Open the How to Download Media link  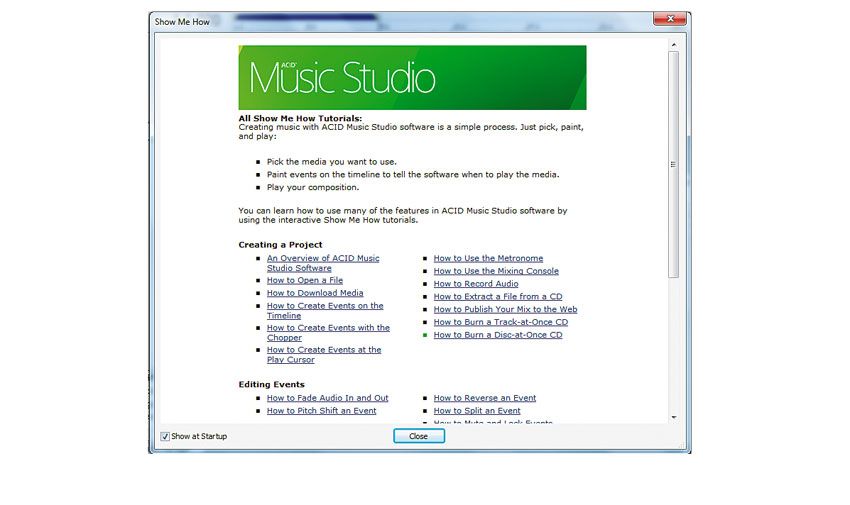pyautogui.click(x=315, y=293)
